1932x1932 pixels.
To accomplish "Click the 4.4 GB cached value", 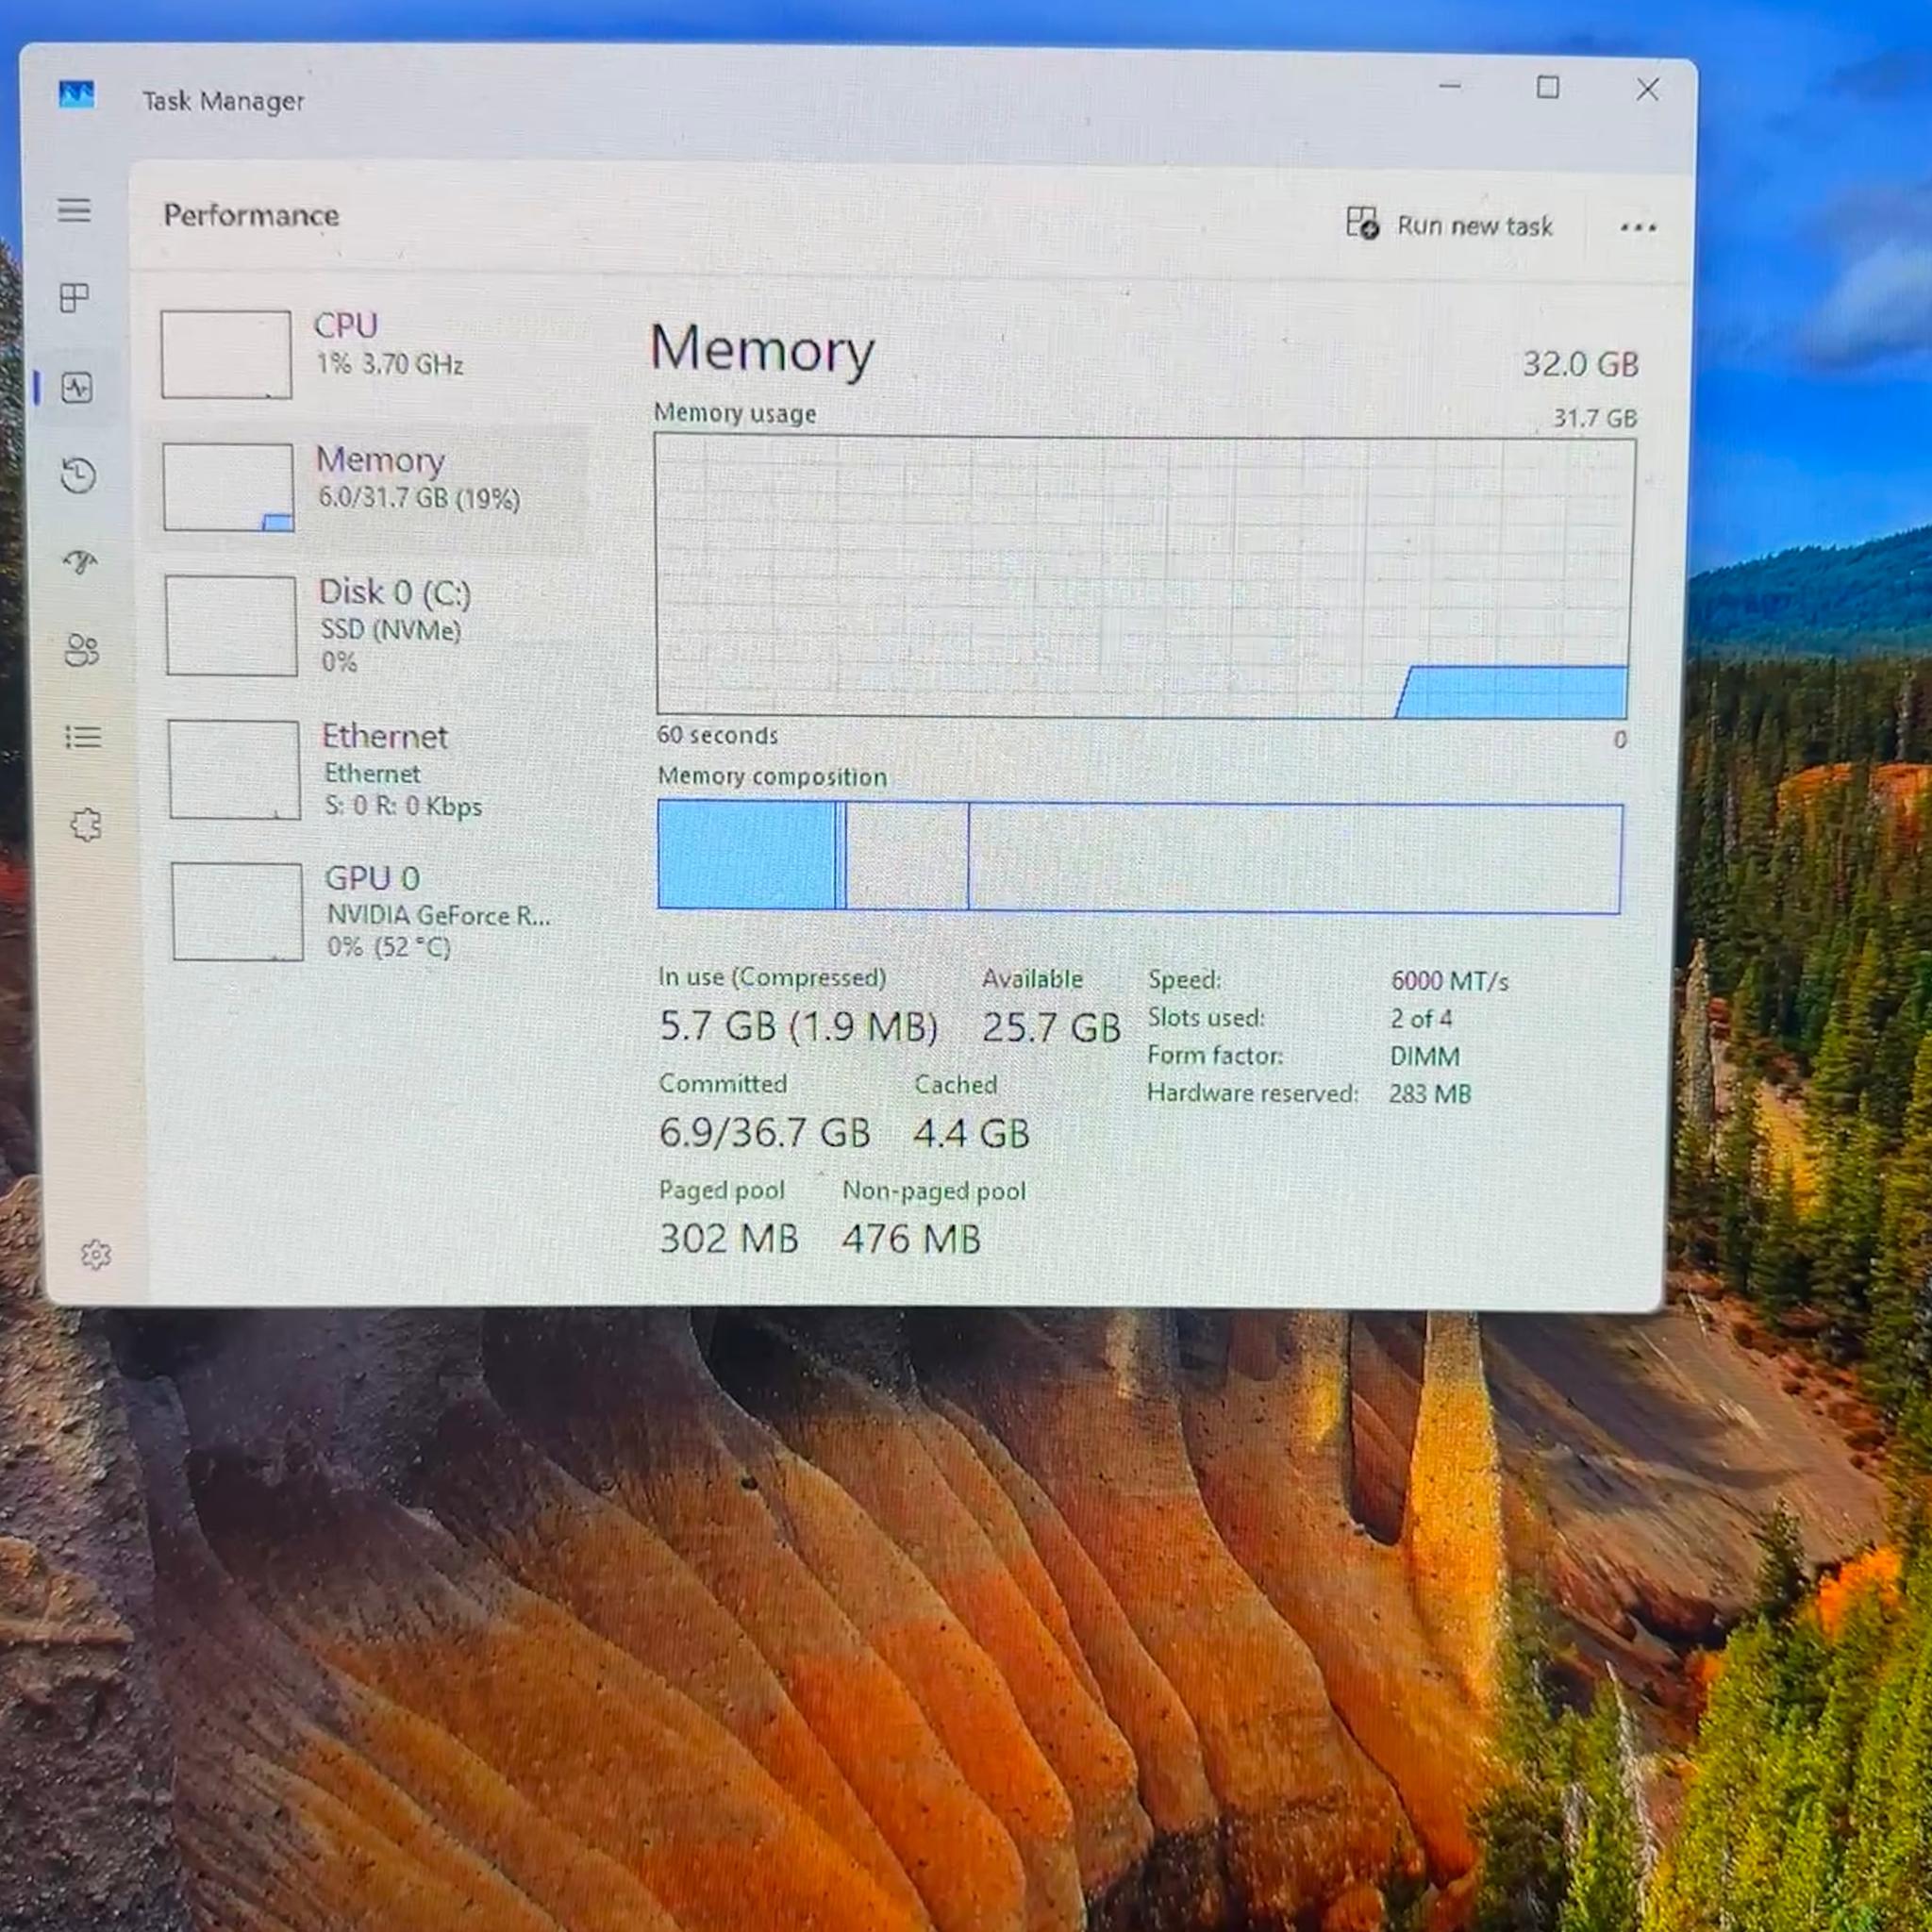I will click(971, 1134).
